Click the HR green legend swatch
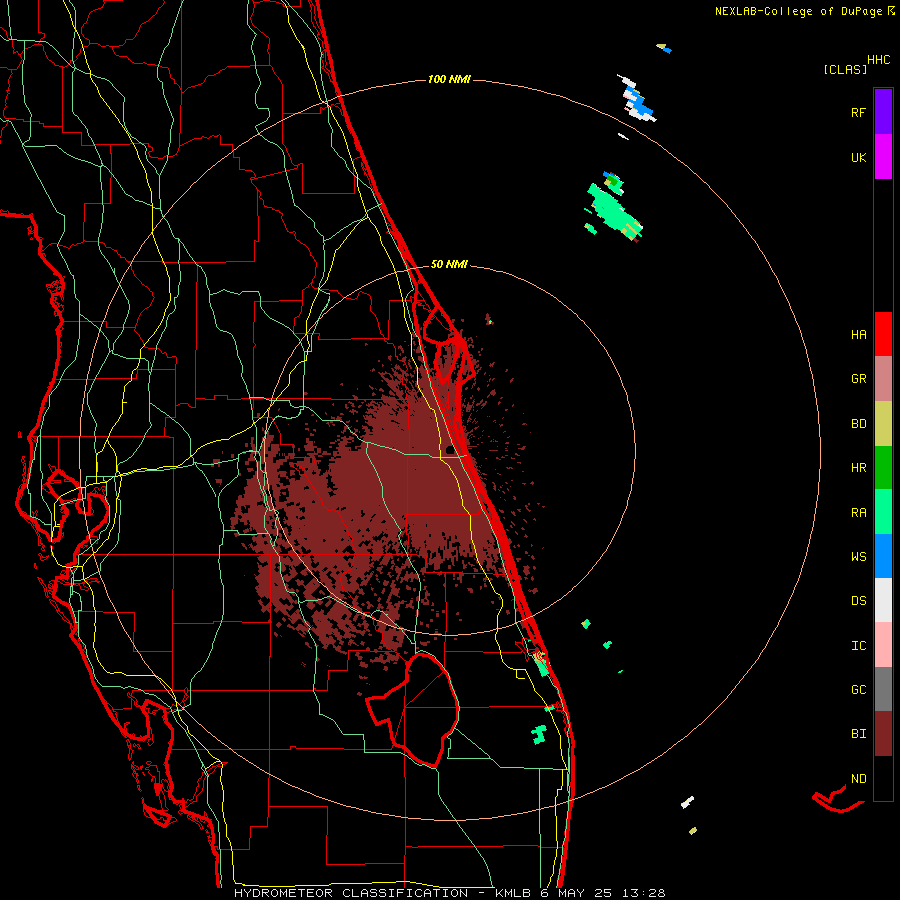900x900 pixels. coord(883,468)
